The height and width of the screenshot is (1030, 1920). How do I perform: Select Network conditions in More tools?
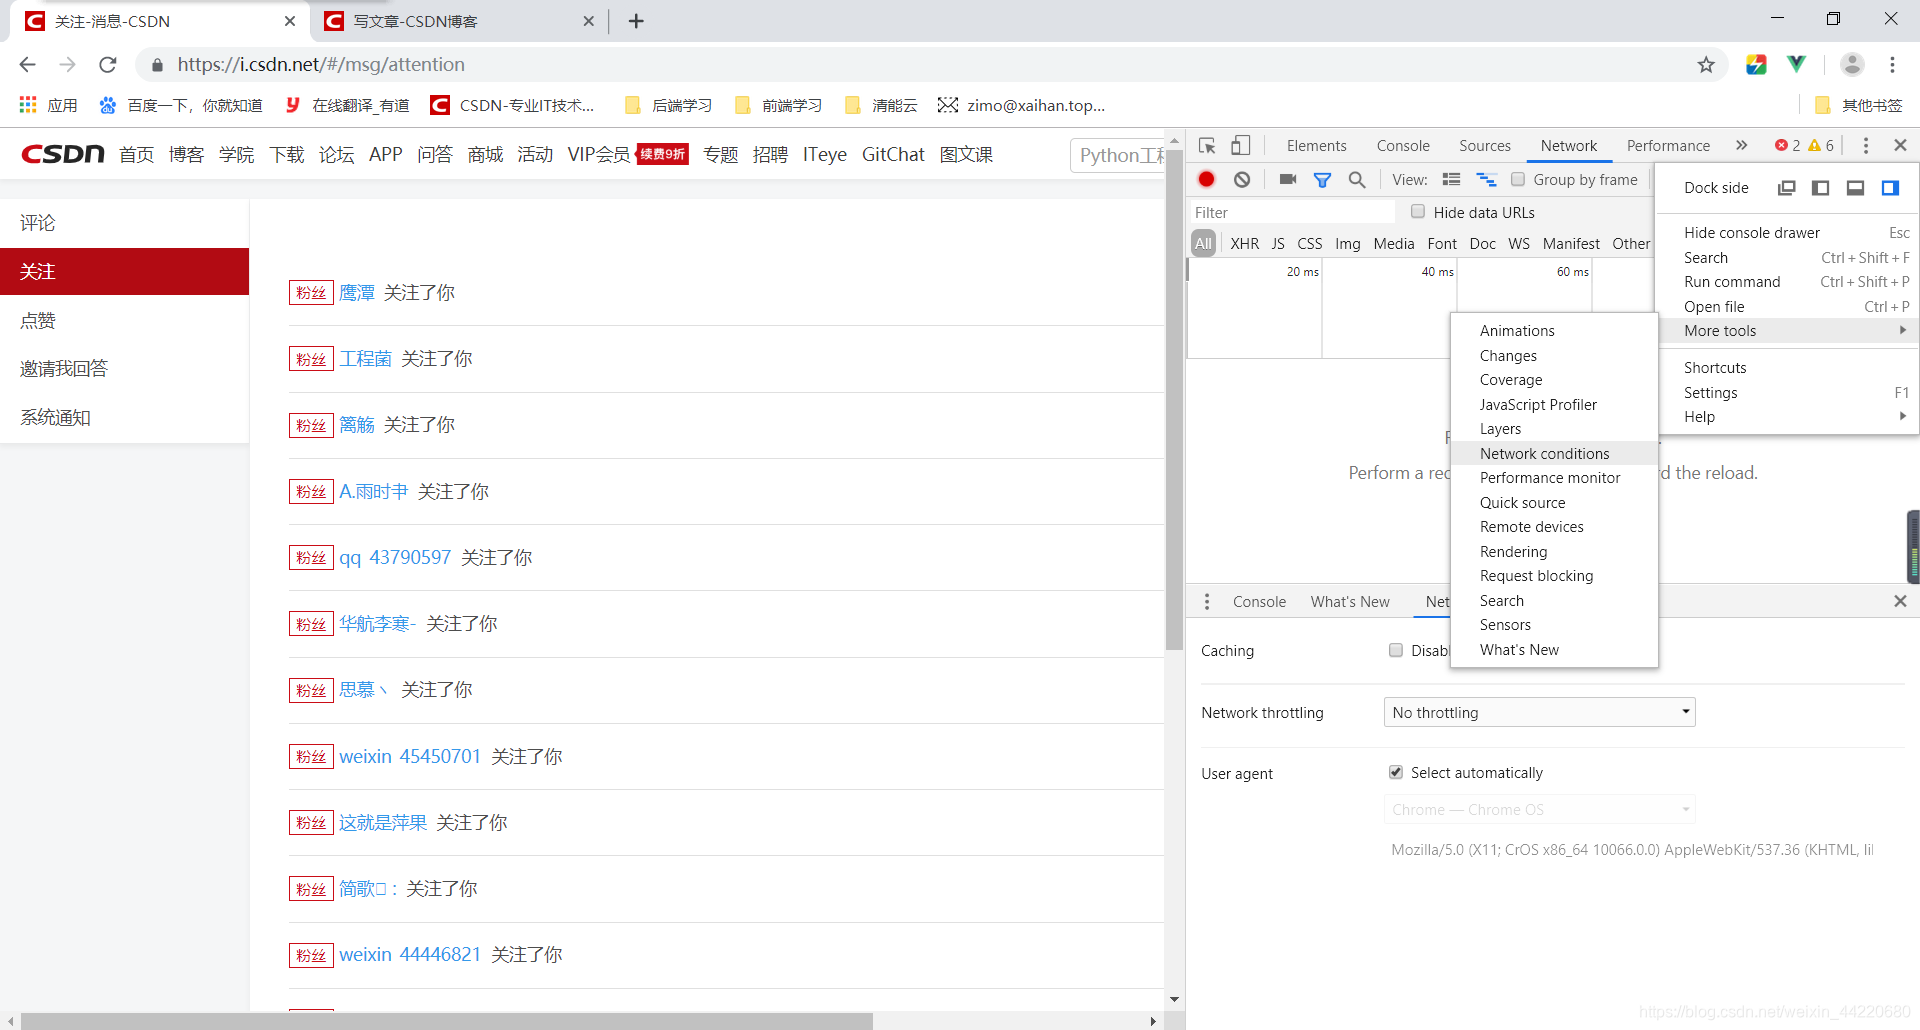point(1554,454)
